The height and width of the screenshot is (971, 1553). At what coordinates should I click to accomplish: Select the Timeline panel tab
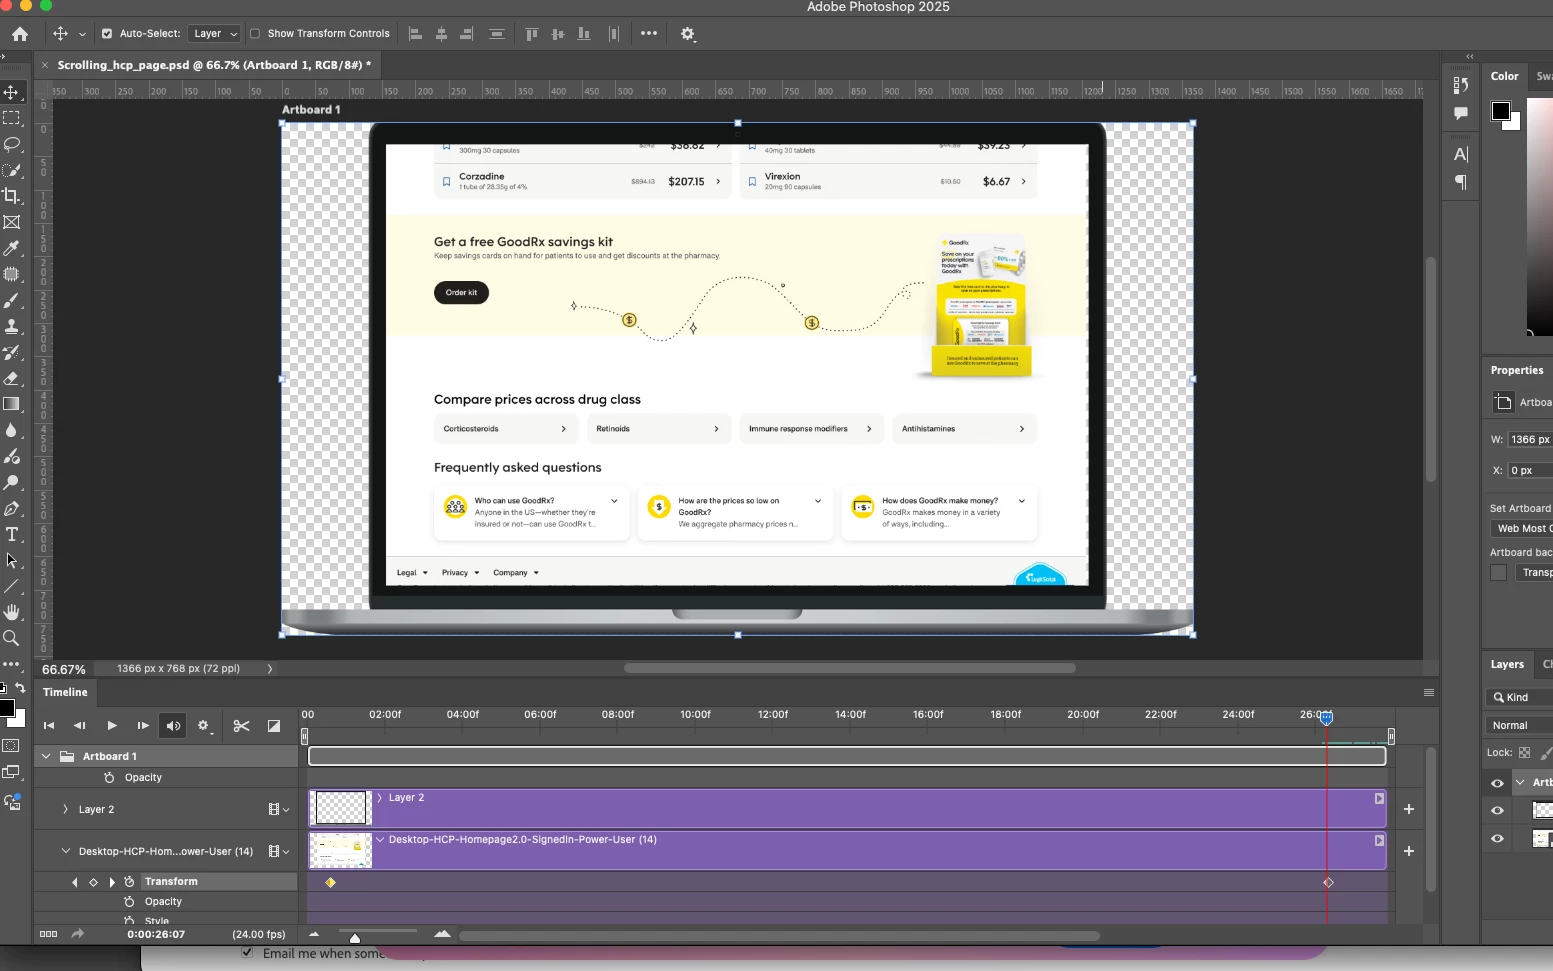tap(65, 692)
